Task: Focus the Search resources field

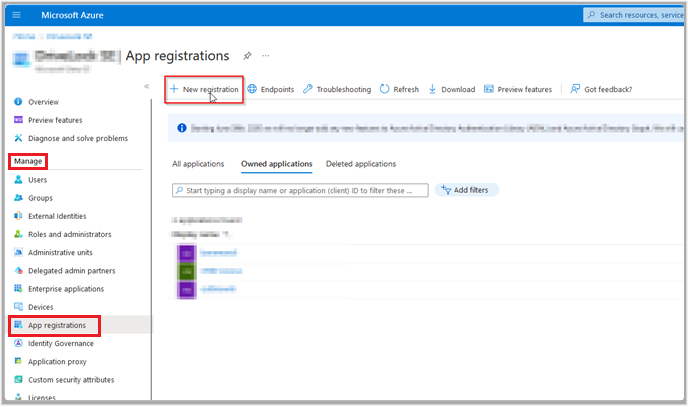Action: (634, 15)
